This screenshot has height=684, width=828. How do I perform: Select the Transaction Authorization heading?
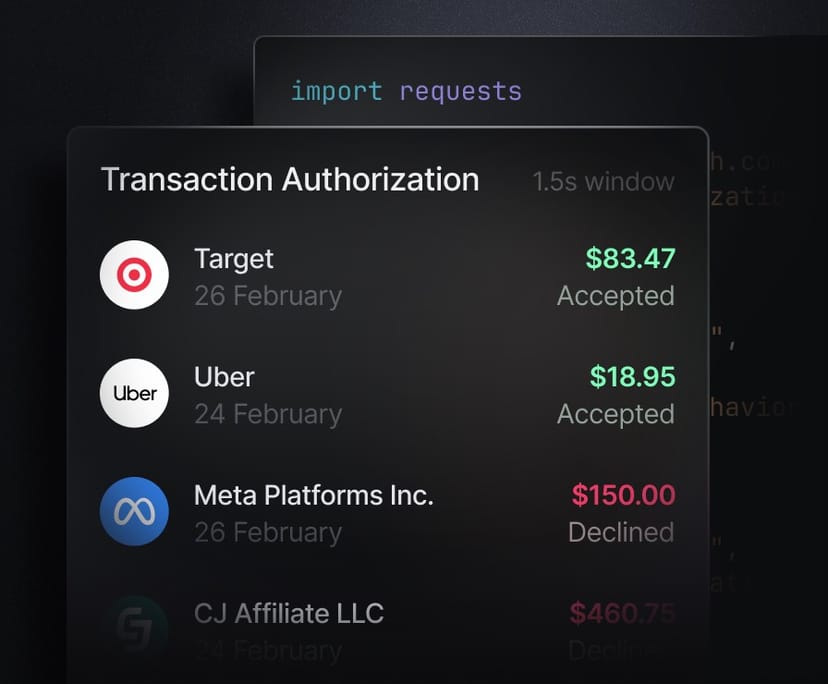pyautogui.click(x=290, y=180)
